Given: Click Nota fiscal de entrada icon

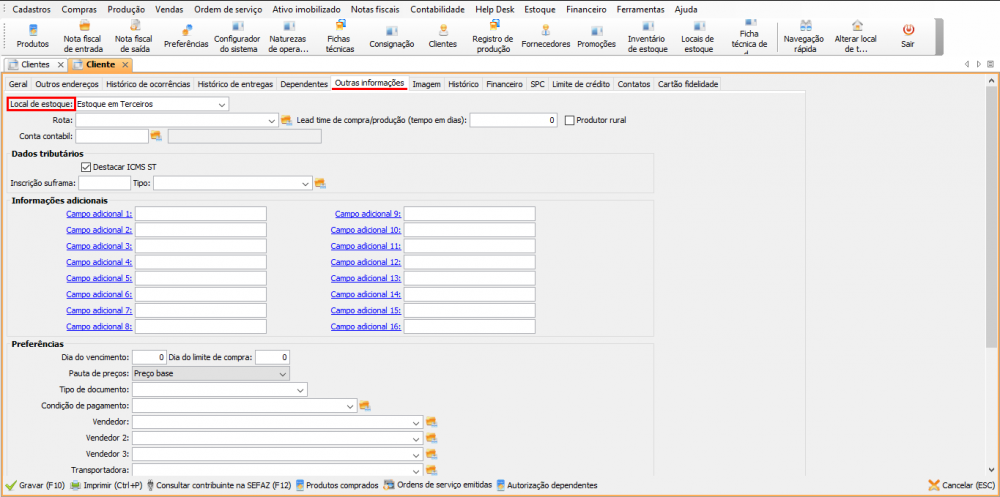Looking at the screenshot, I should [84, 36].
